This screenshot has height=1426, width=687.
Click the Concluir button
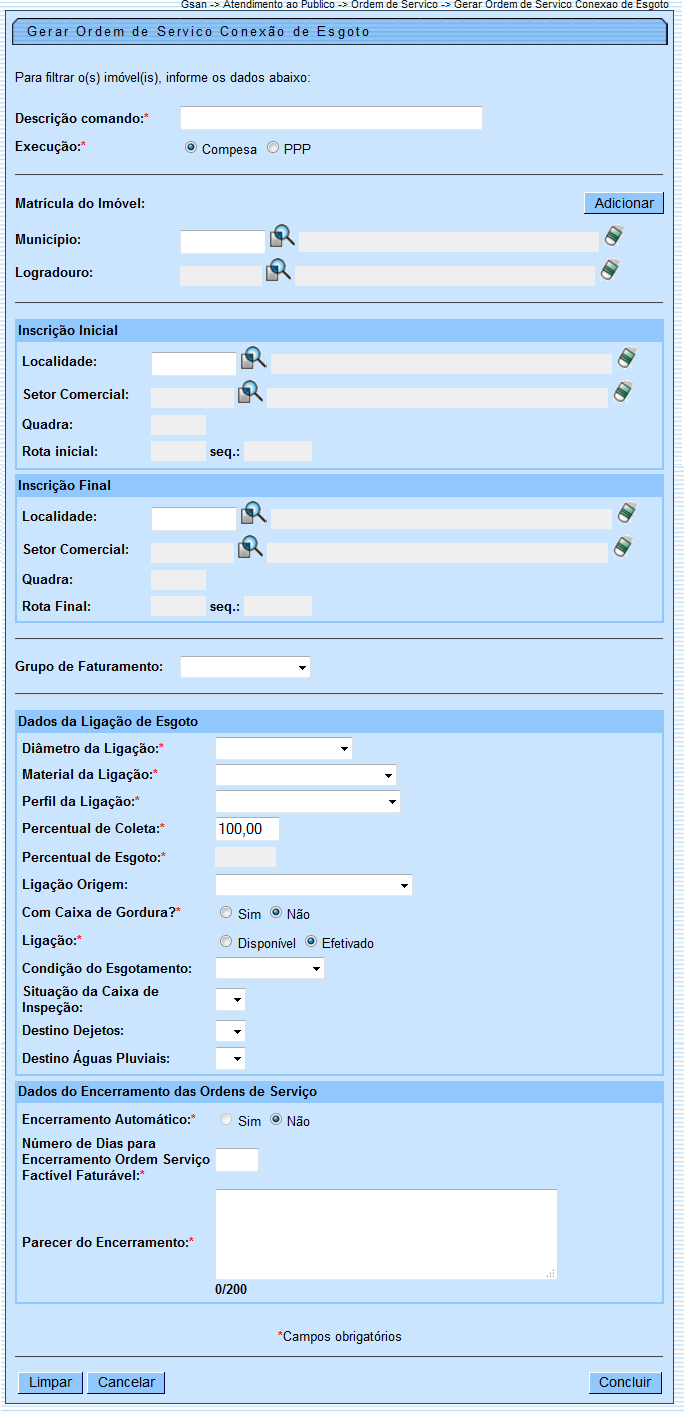pos(625,1382)
